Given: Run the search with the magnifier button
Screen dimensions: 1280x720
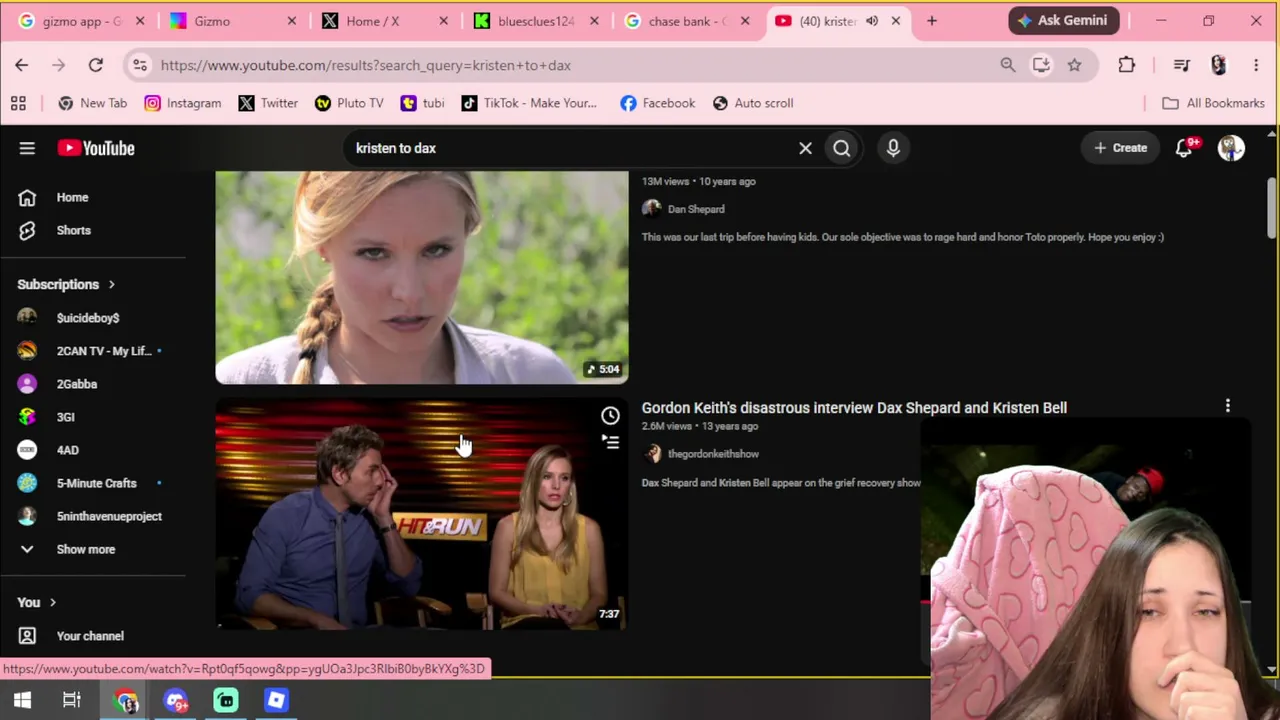Looking at the screenshot, I should point(842,148).
